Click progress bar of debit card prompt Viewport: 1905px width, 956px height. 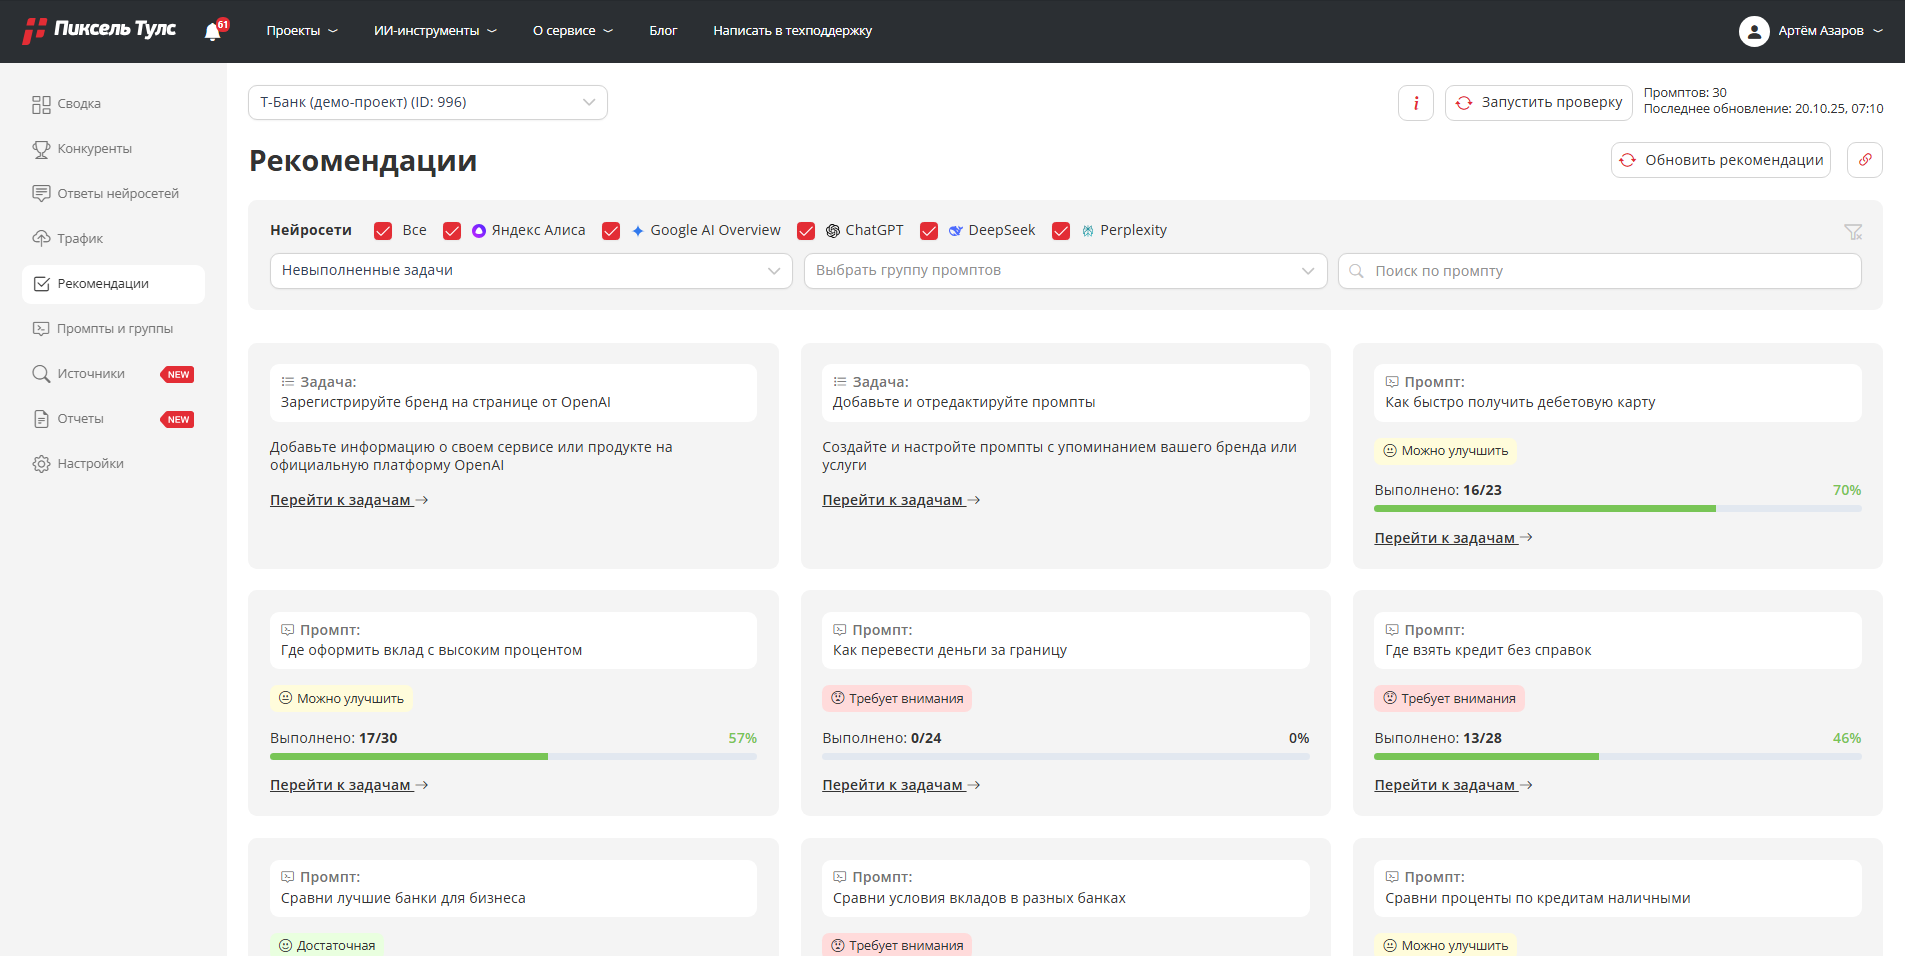1617,509
